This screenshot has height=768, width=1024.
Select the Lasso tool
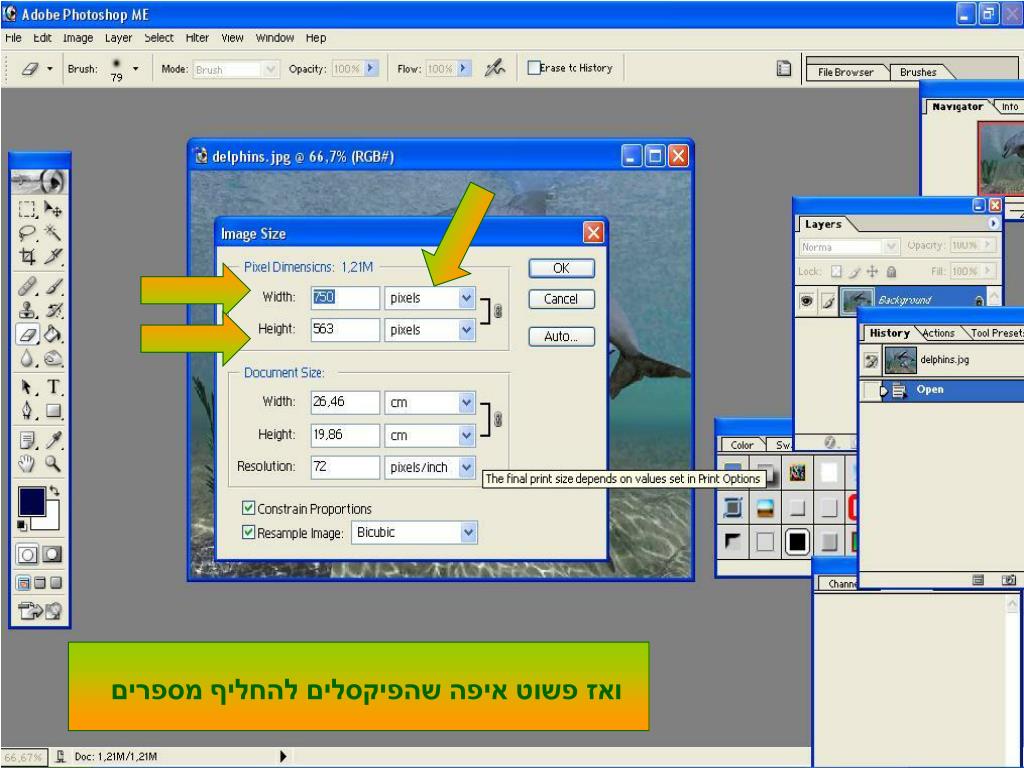click(27, 232)
